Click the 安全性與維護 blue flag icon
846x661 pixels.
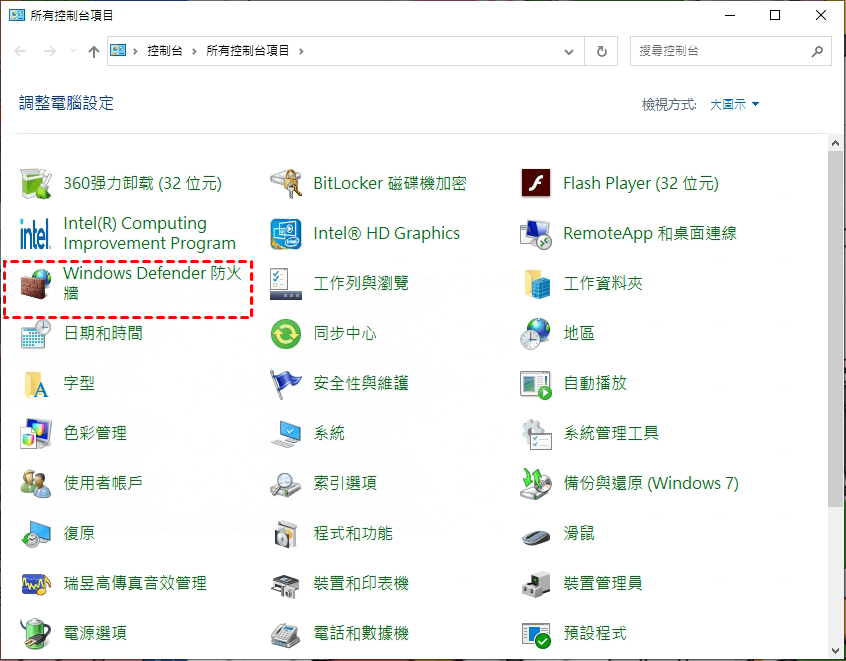[x=286, y=384]
